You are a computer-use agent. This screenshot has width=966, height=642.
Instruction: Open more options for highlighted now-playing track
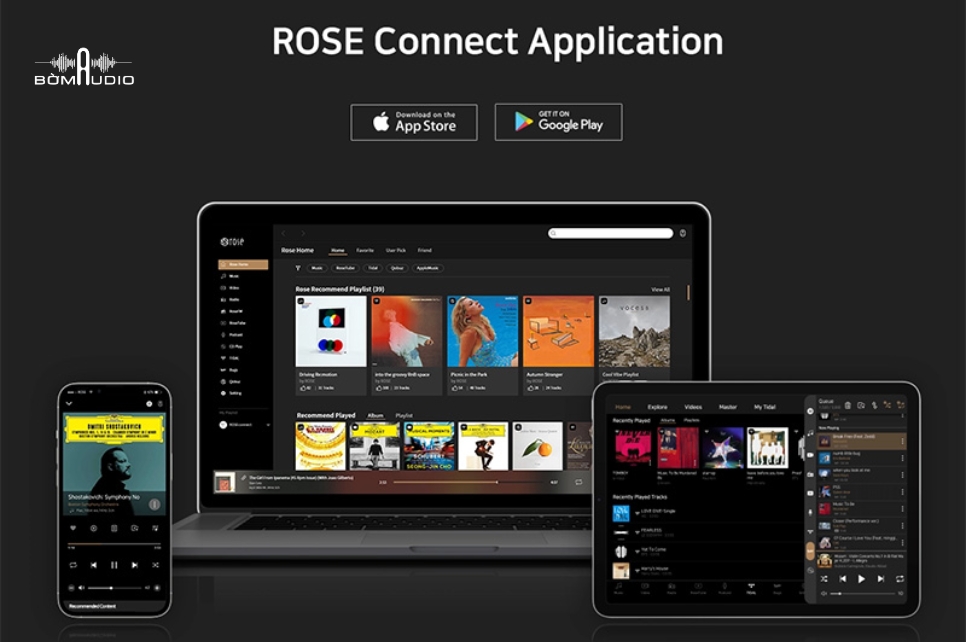(x=903, y=441)
